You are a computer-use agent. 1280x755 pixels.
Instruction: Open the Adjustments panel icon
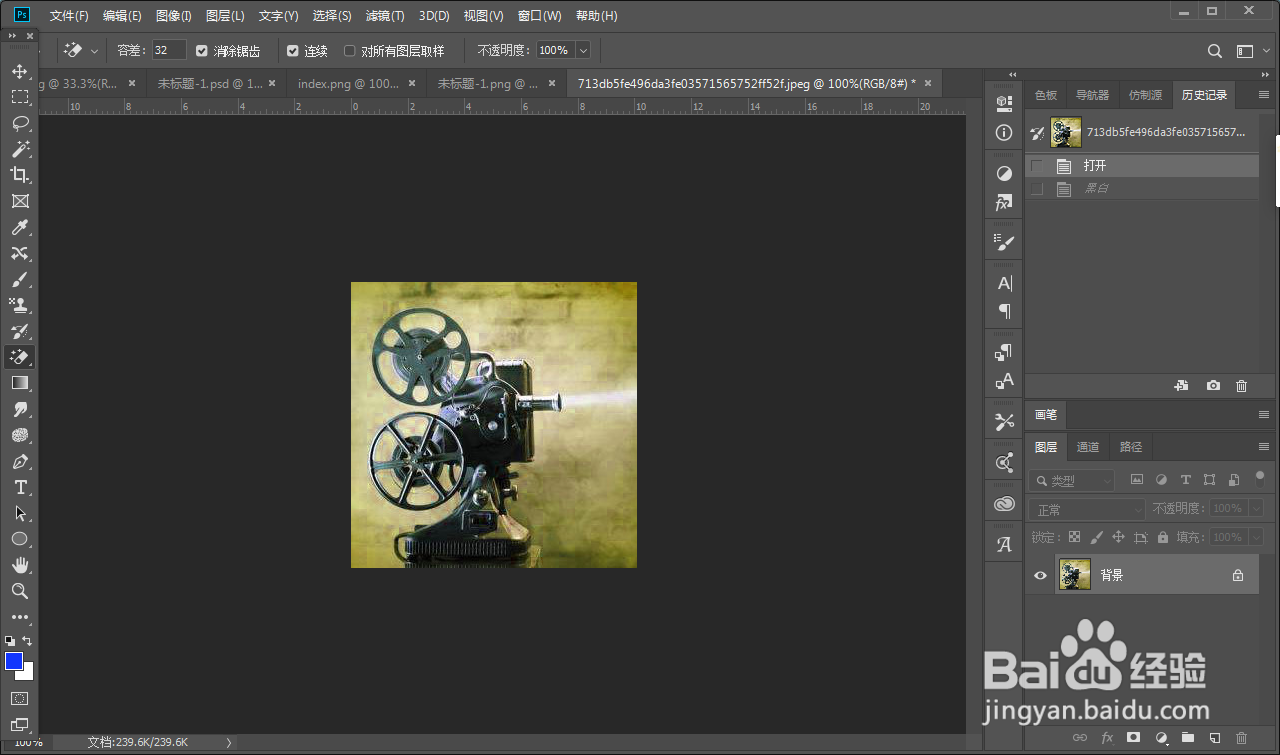[1004, 173]
